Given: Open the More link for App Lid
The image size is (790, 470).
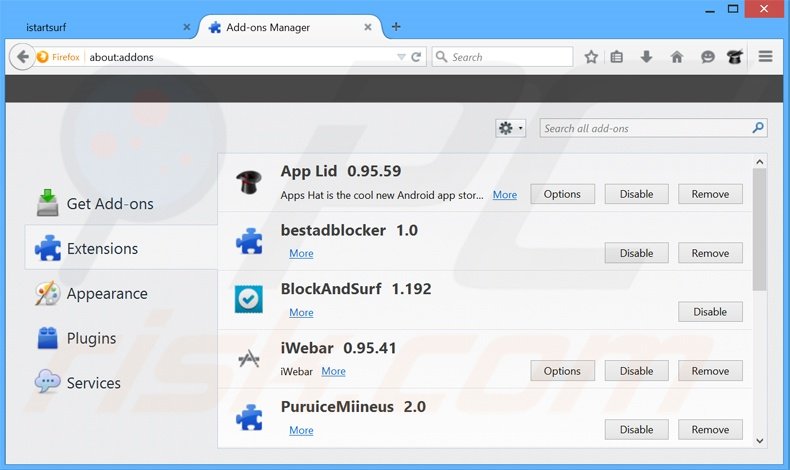Looking at the screenshot, I should [505, 194].
